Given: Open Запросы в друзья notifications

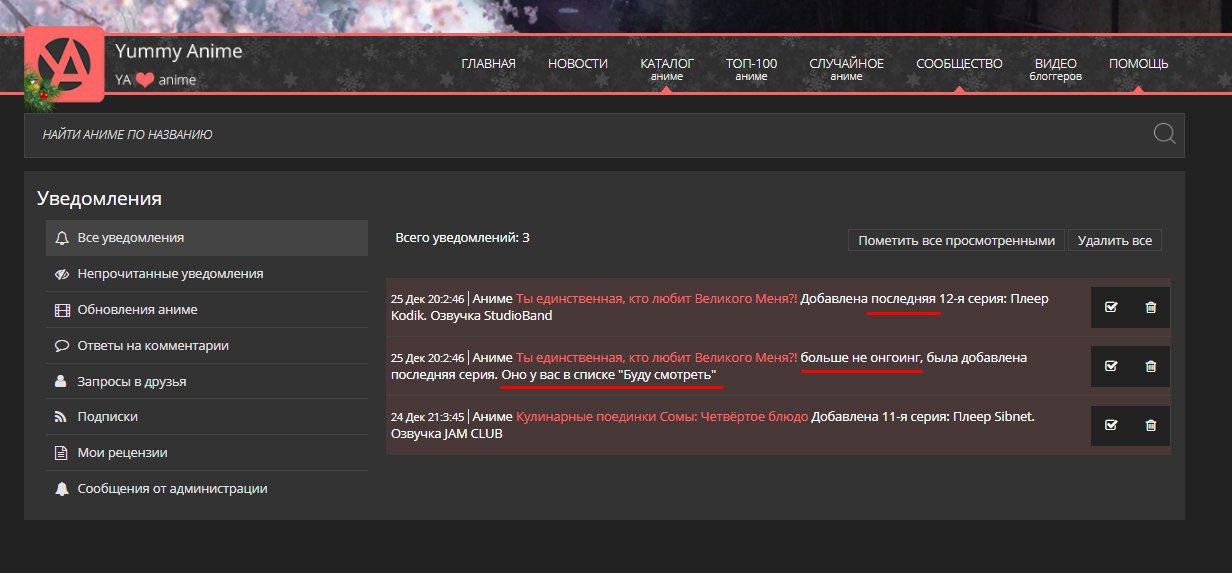Looking at the screenshot, I should 207,381.
